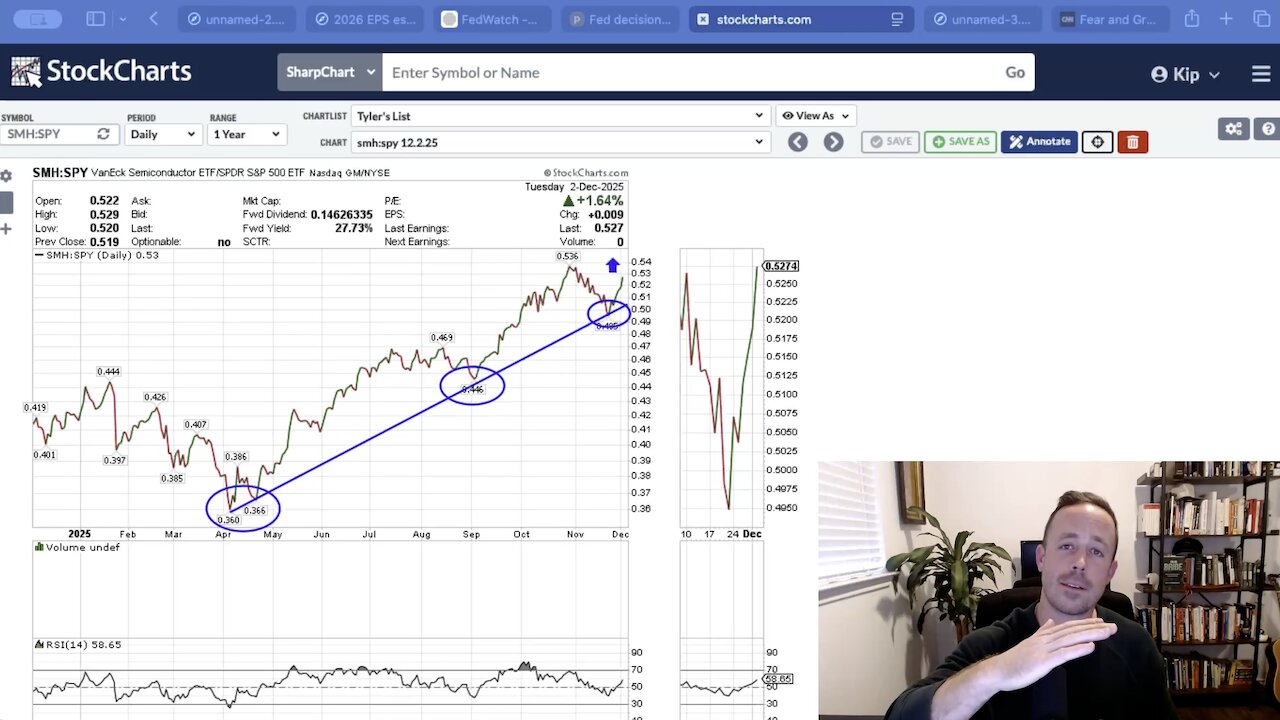Click the 0.360 April low label

[229, 520]
